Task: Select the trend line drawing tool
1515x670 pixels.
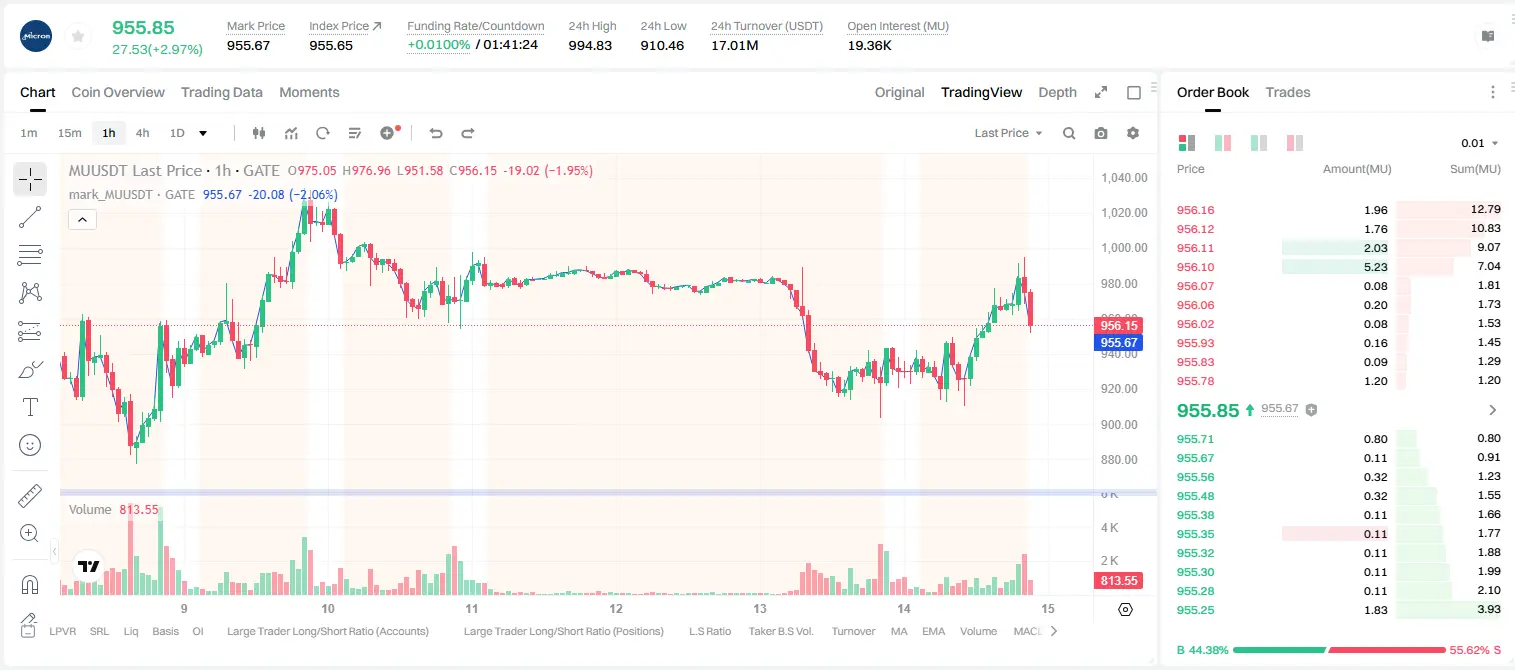Action: pos(30,217)
